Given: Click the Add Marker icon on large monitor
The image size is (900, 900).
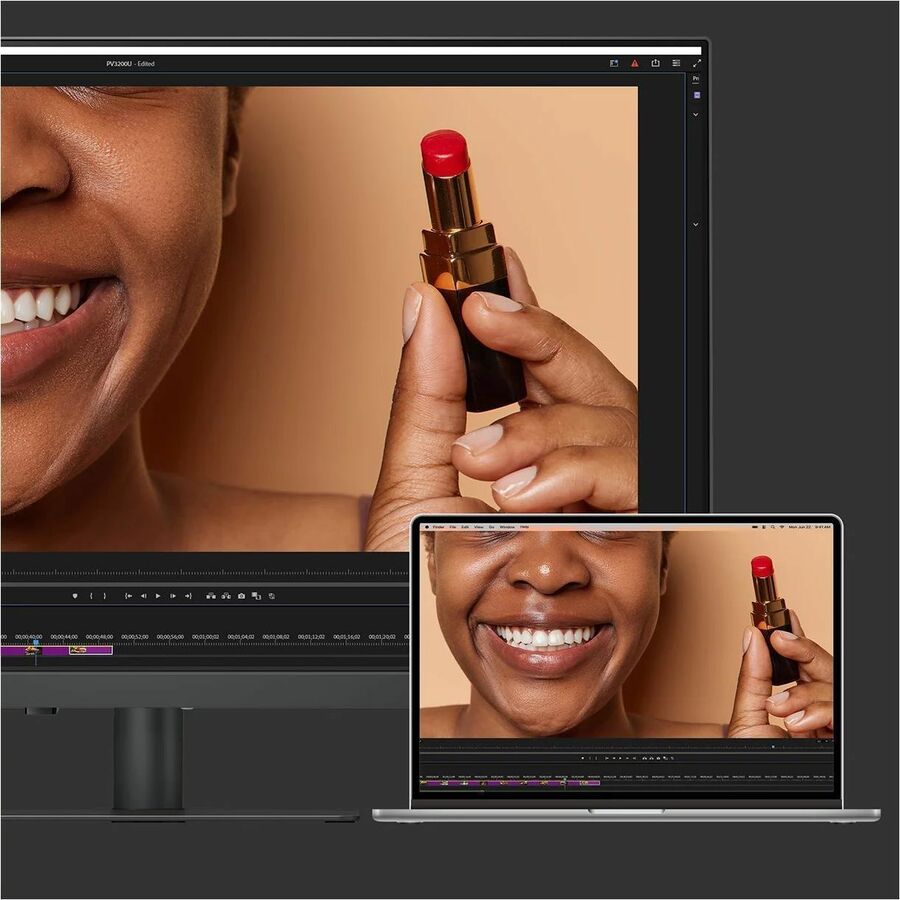Looking at the screenshot, I should (x=74, y=596).
